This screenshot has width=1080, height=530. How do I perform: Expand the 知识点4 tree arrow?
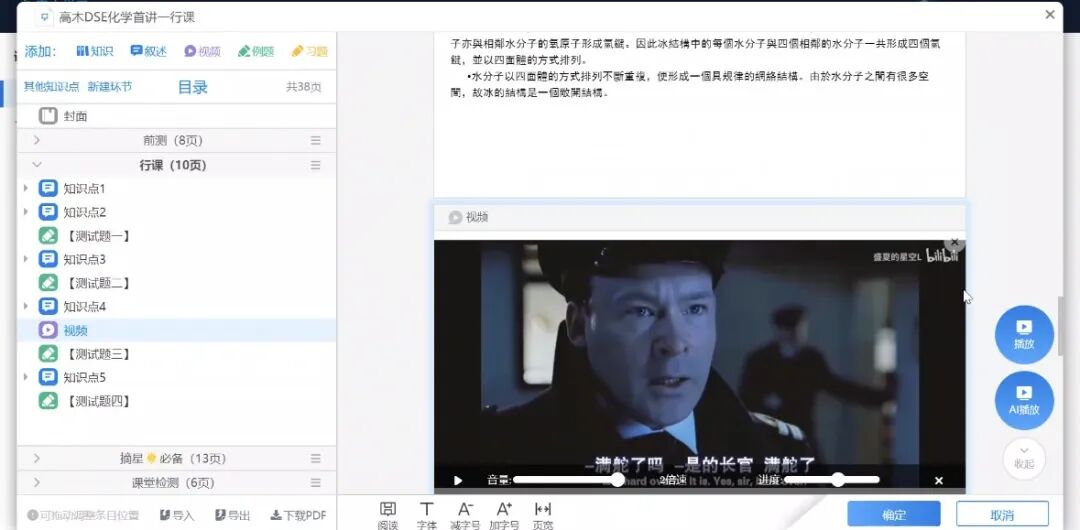tap(26, 306)
